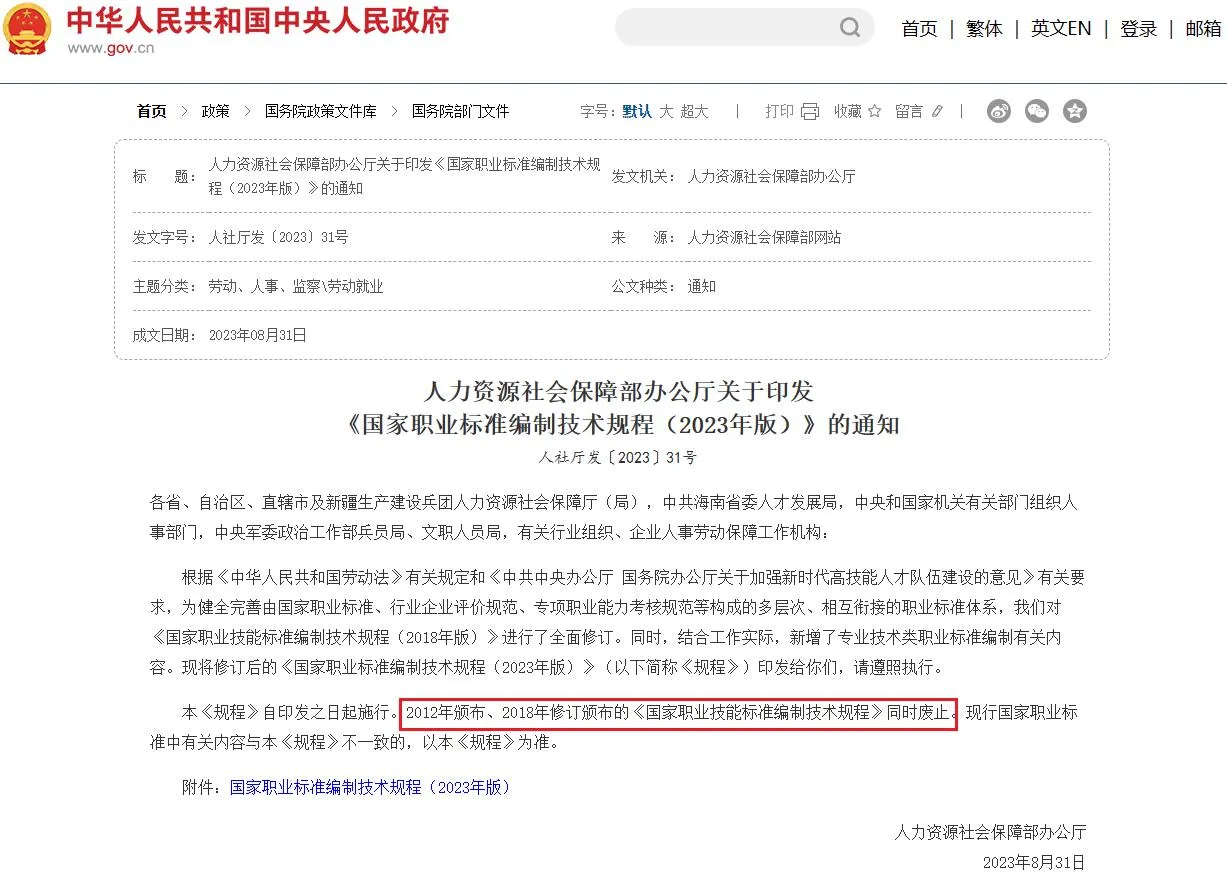Viewport: 1227px width, 880px height.
Task: Click the search magnifier icon
Action: click(850, 27)
